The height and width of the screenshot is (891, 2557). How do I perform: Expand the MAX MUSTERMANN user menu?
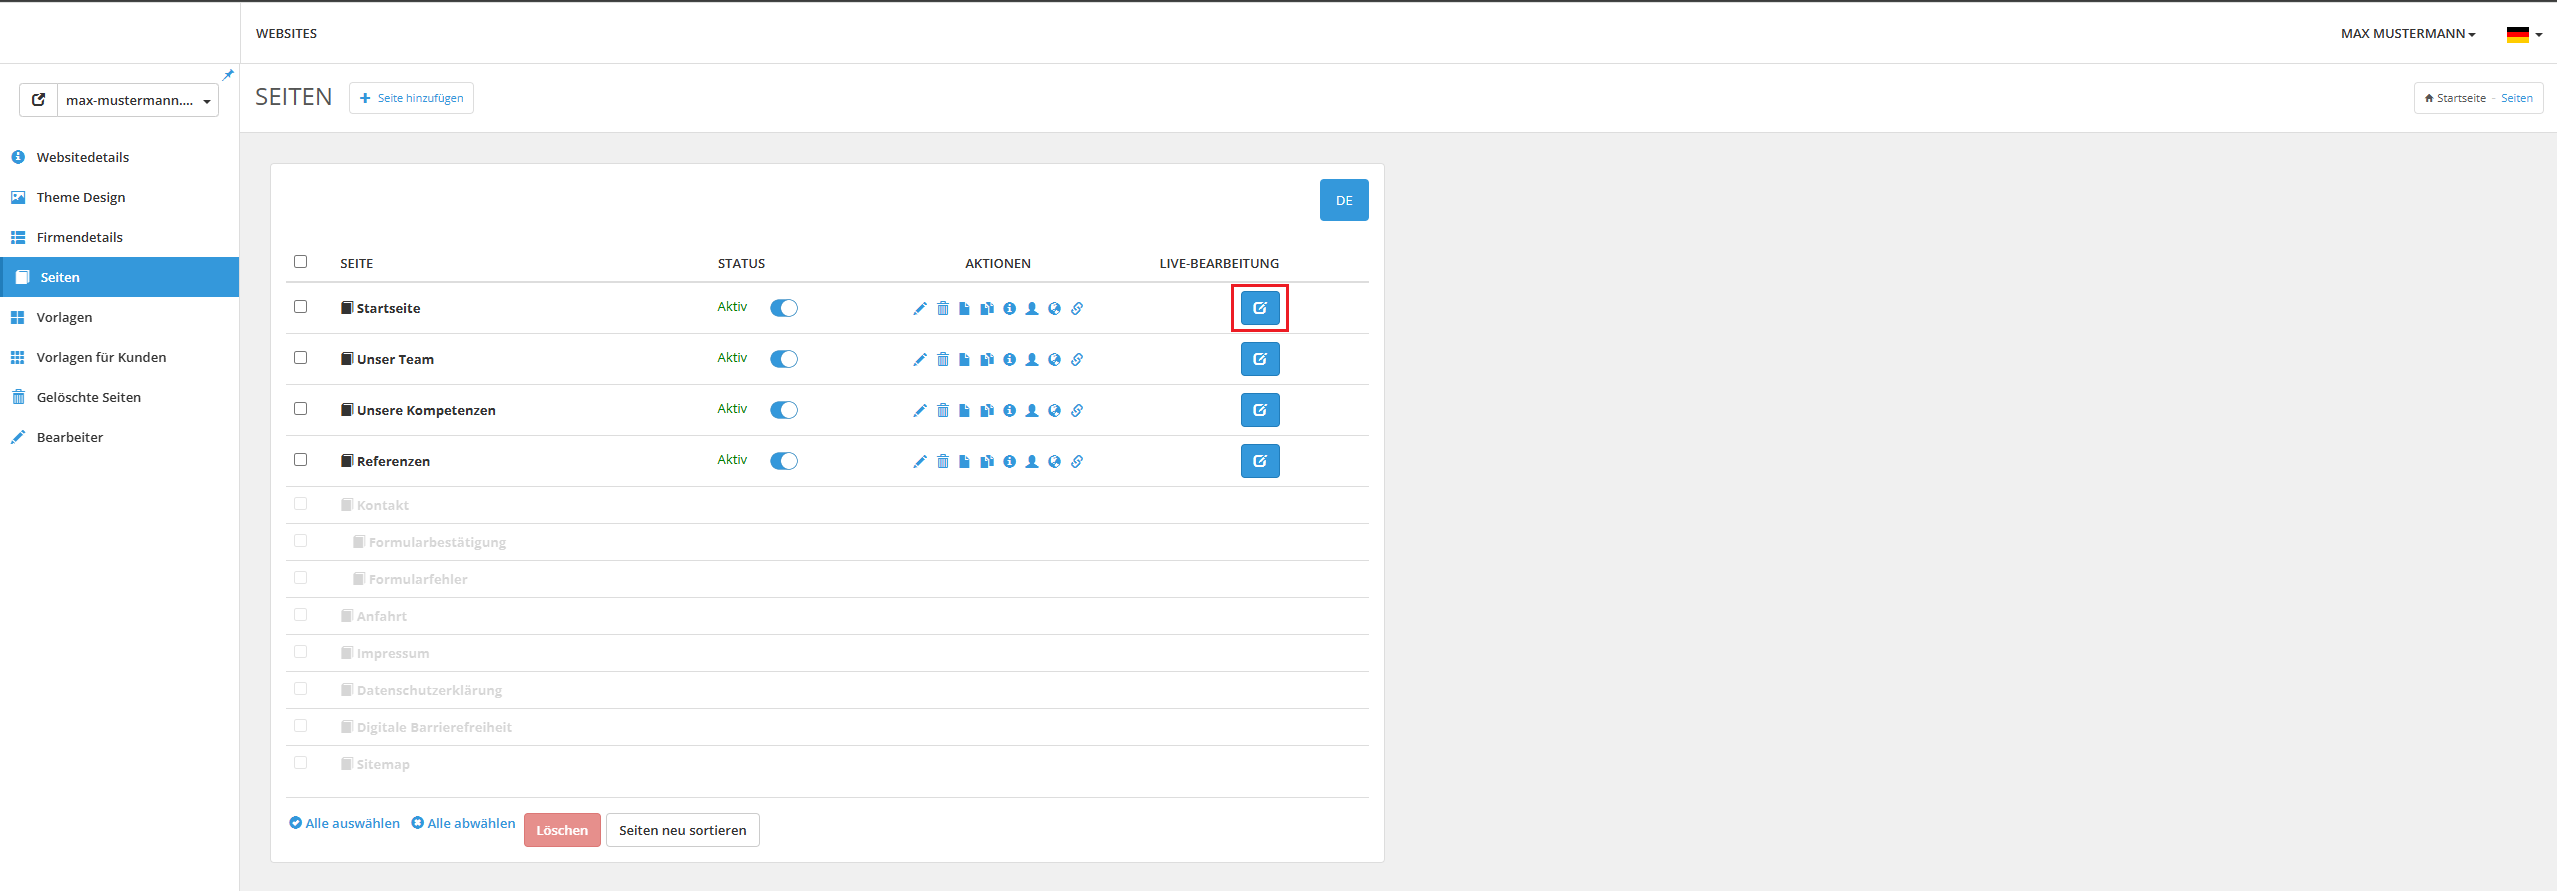(x=2407, y=34)
